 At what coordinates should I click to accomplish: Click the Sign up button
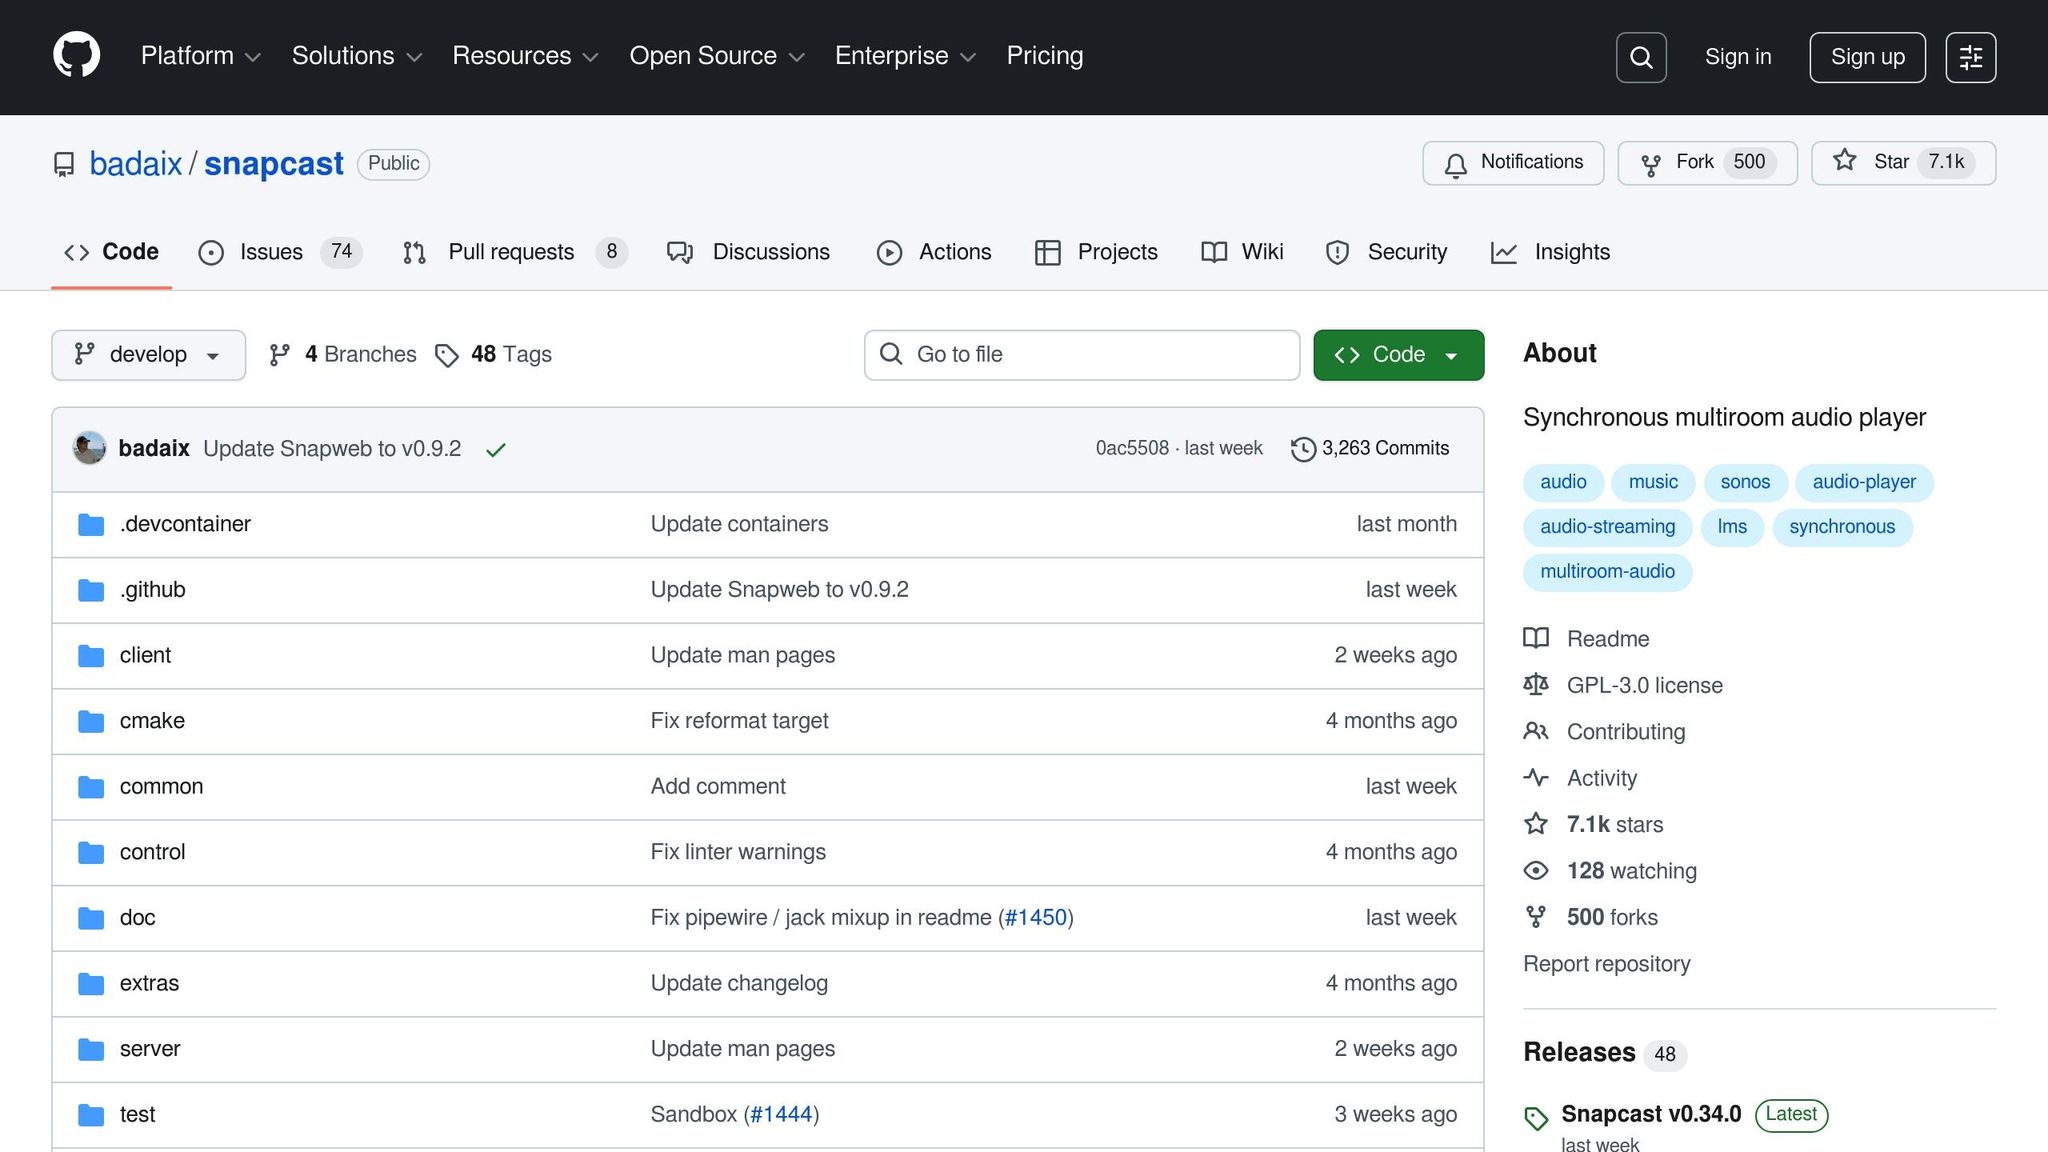(1866, 57)
